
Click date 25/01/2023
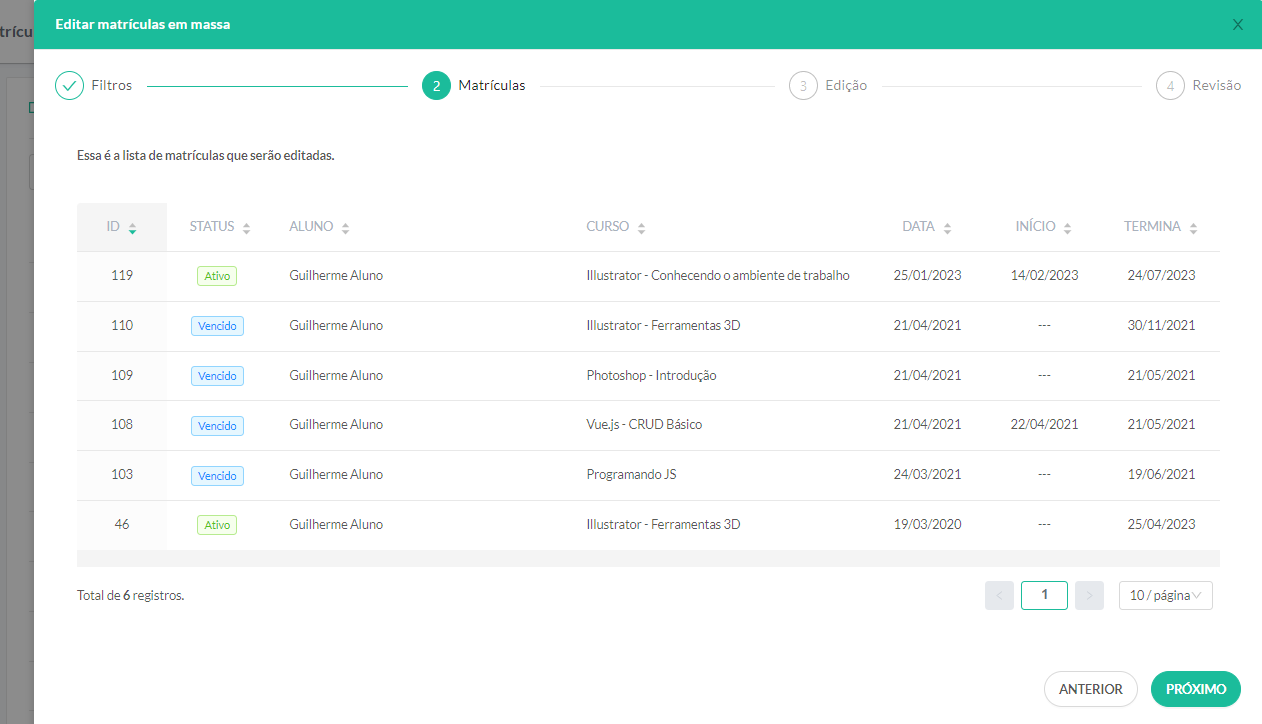[x=927, y=276]
